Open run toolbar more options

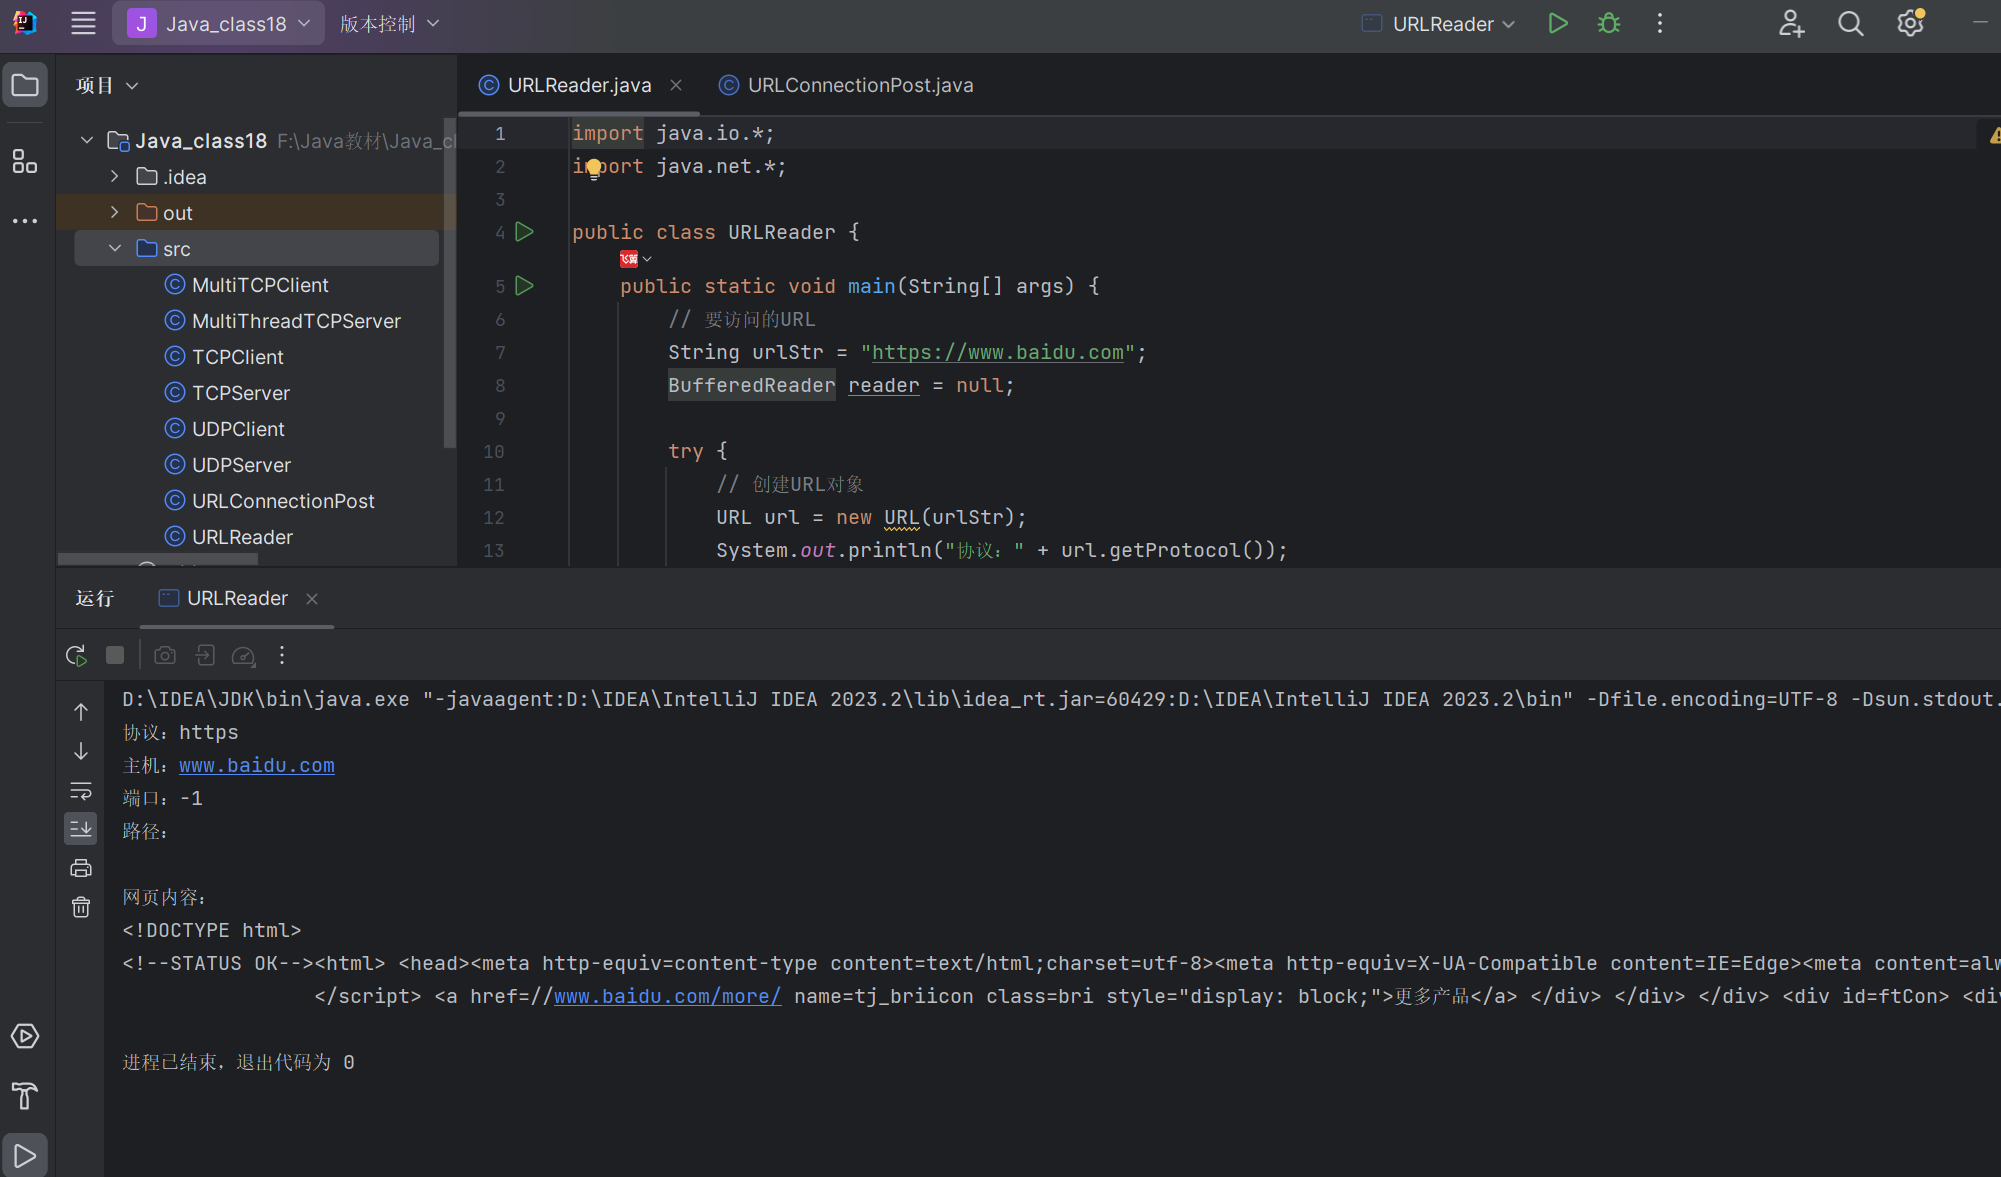[x=282, y=655]
